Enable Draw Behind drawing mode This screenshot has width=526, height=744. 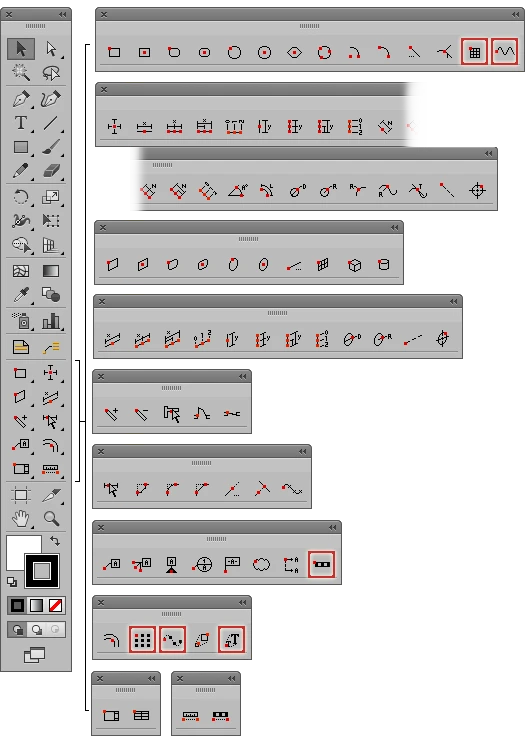(x=37, y=630)
